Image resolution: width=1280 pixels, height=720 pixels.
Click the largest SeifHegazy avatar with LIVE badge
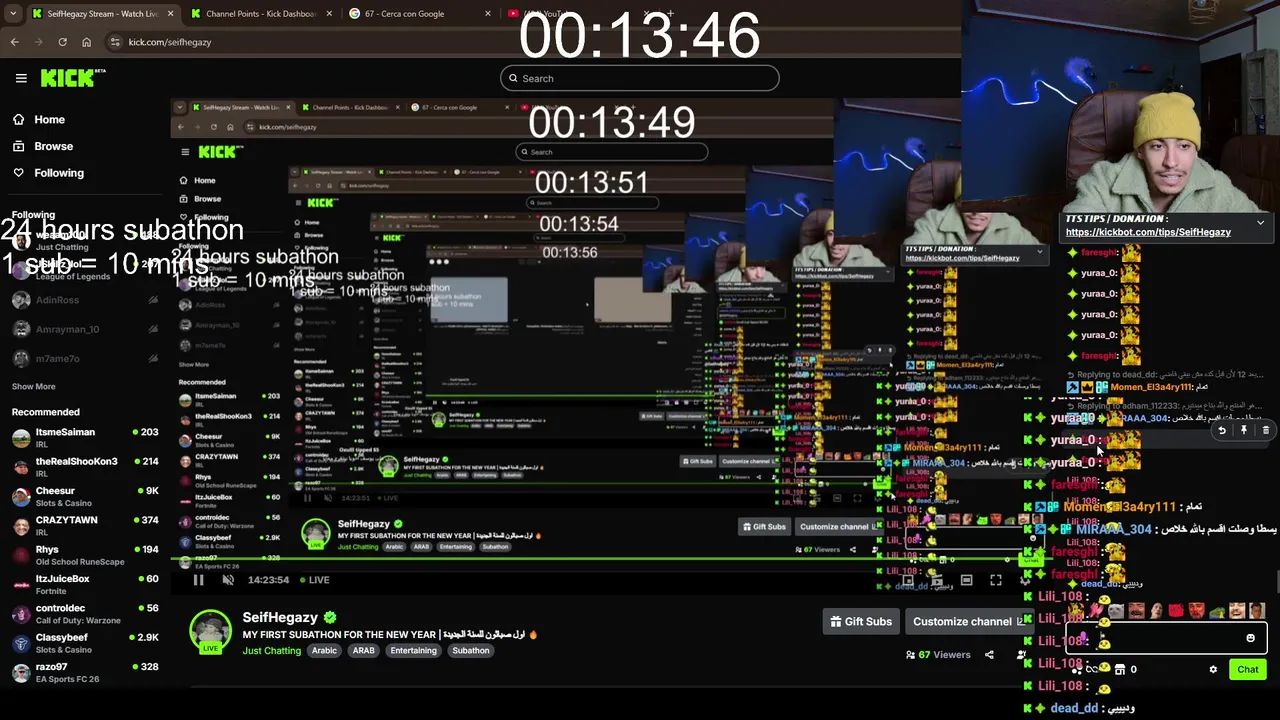tap(211, 632)
